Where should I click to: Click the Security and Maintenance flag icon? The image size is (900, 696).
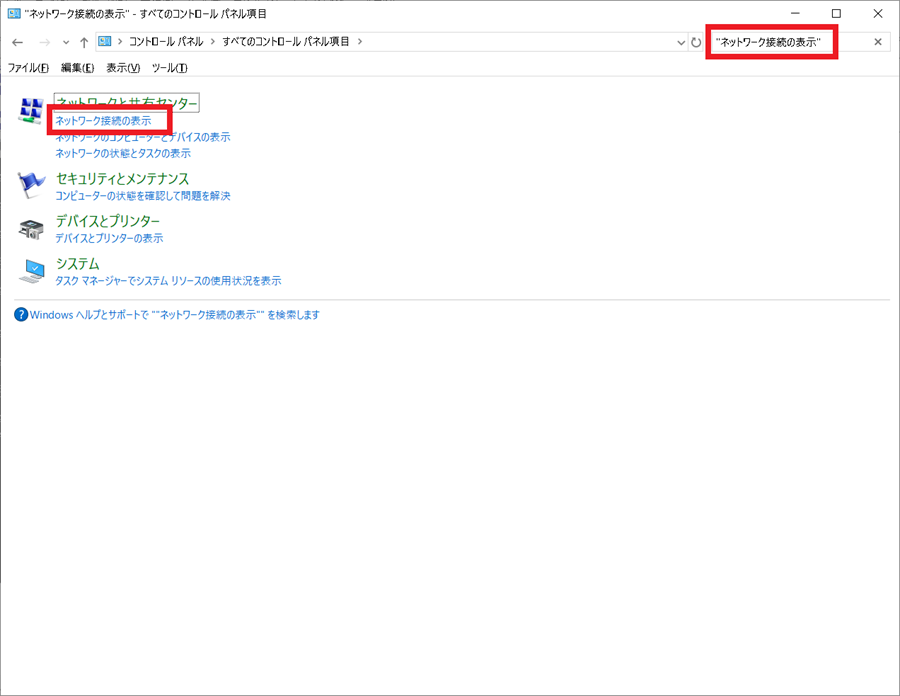[x=30, y=185]
